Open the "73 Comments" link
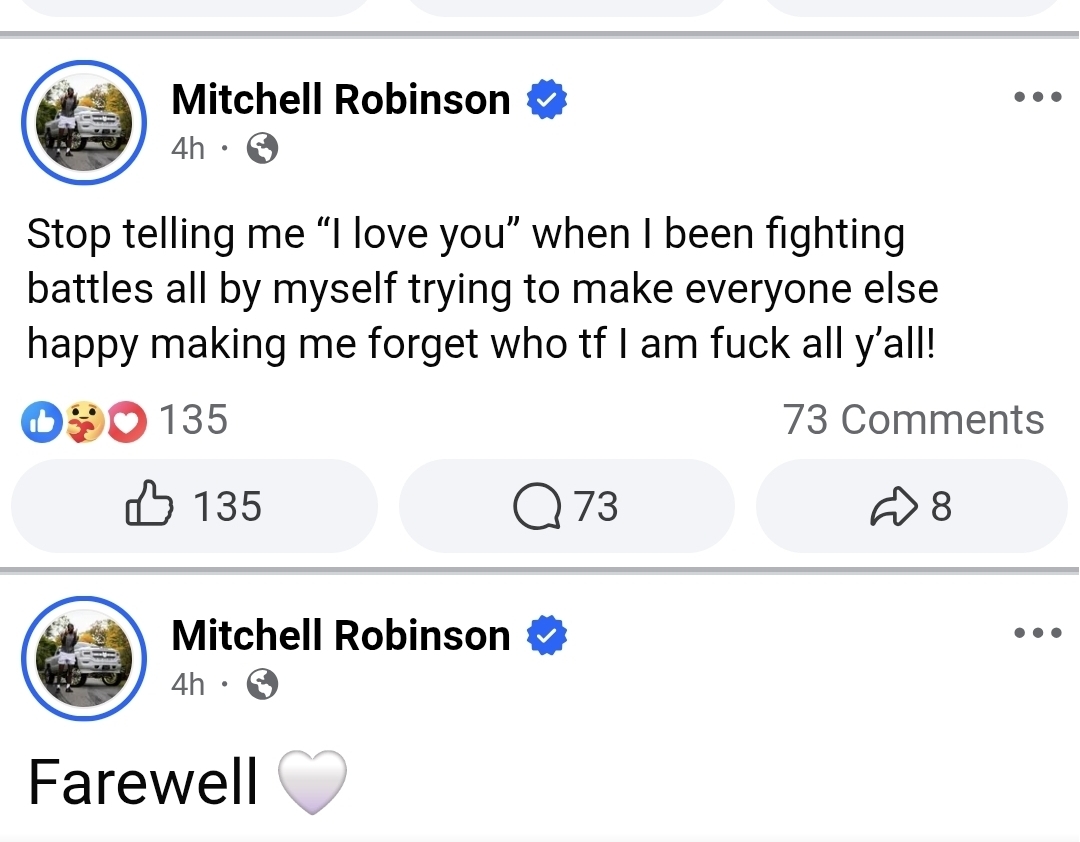Image resolution: width=1080 pixels, height=842 pixels. click(x=913, y=420)
